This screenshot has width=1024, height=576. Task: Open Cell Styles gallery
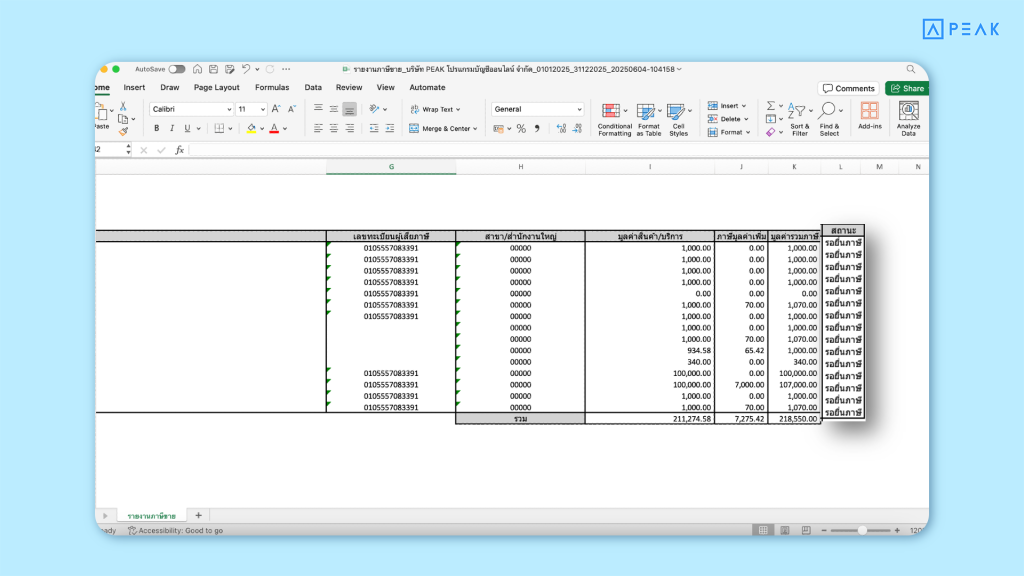click(x=679, y=120)
